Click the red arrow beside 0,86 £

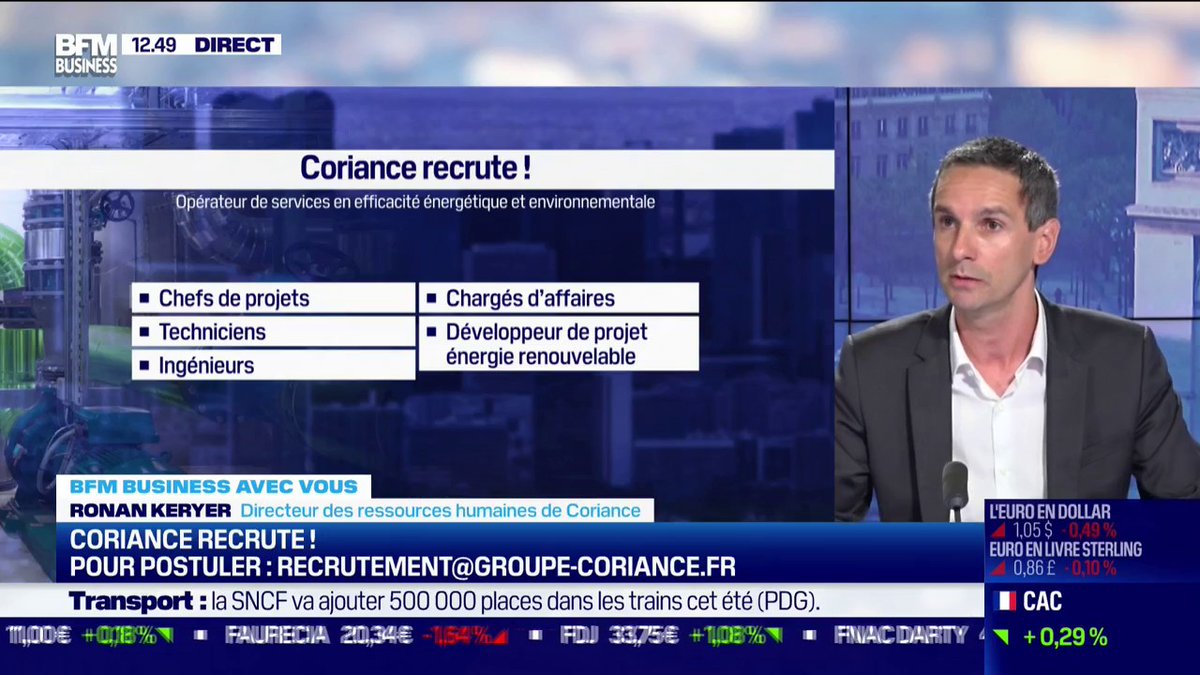[998, 568]
